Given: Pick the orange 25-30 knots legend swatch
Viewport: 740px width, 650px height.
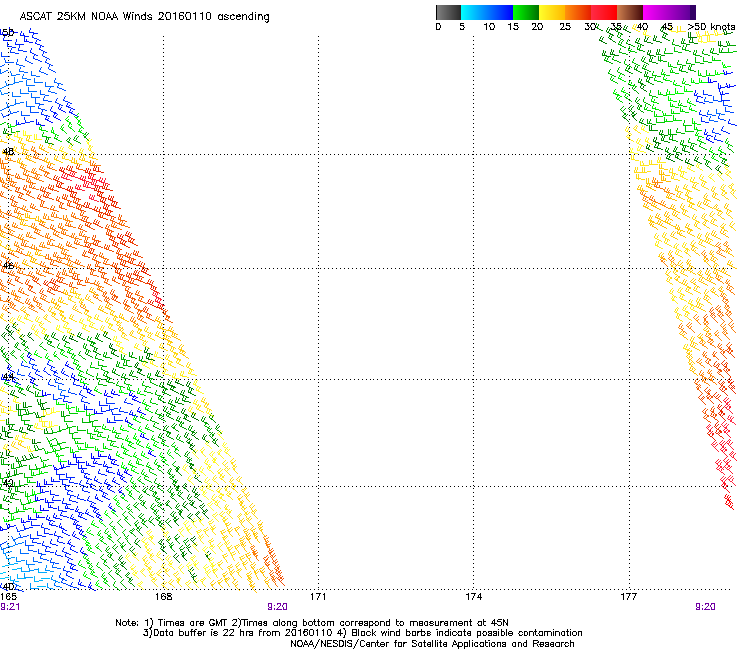Looking at the screenshot, I should coord(578,12).
